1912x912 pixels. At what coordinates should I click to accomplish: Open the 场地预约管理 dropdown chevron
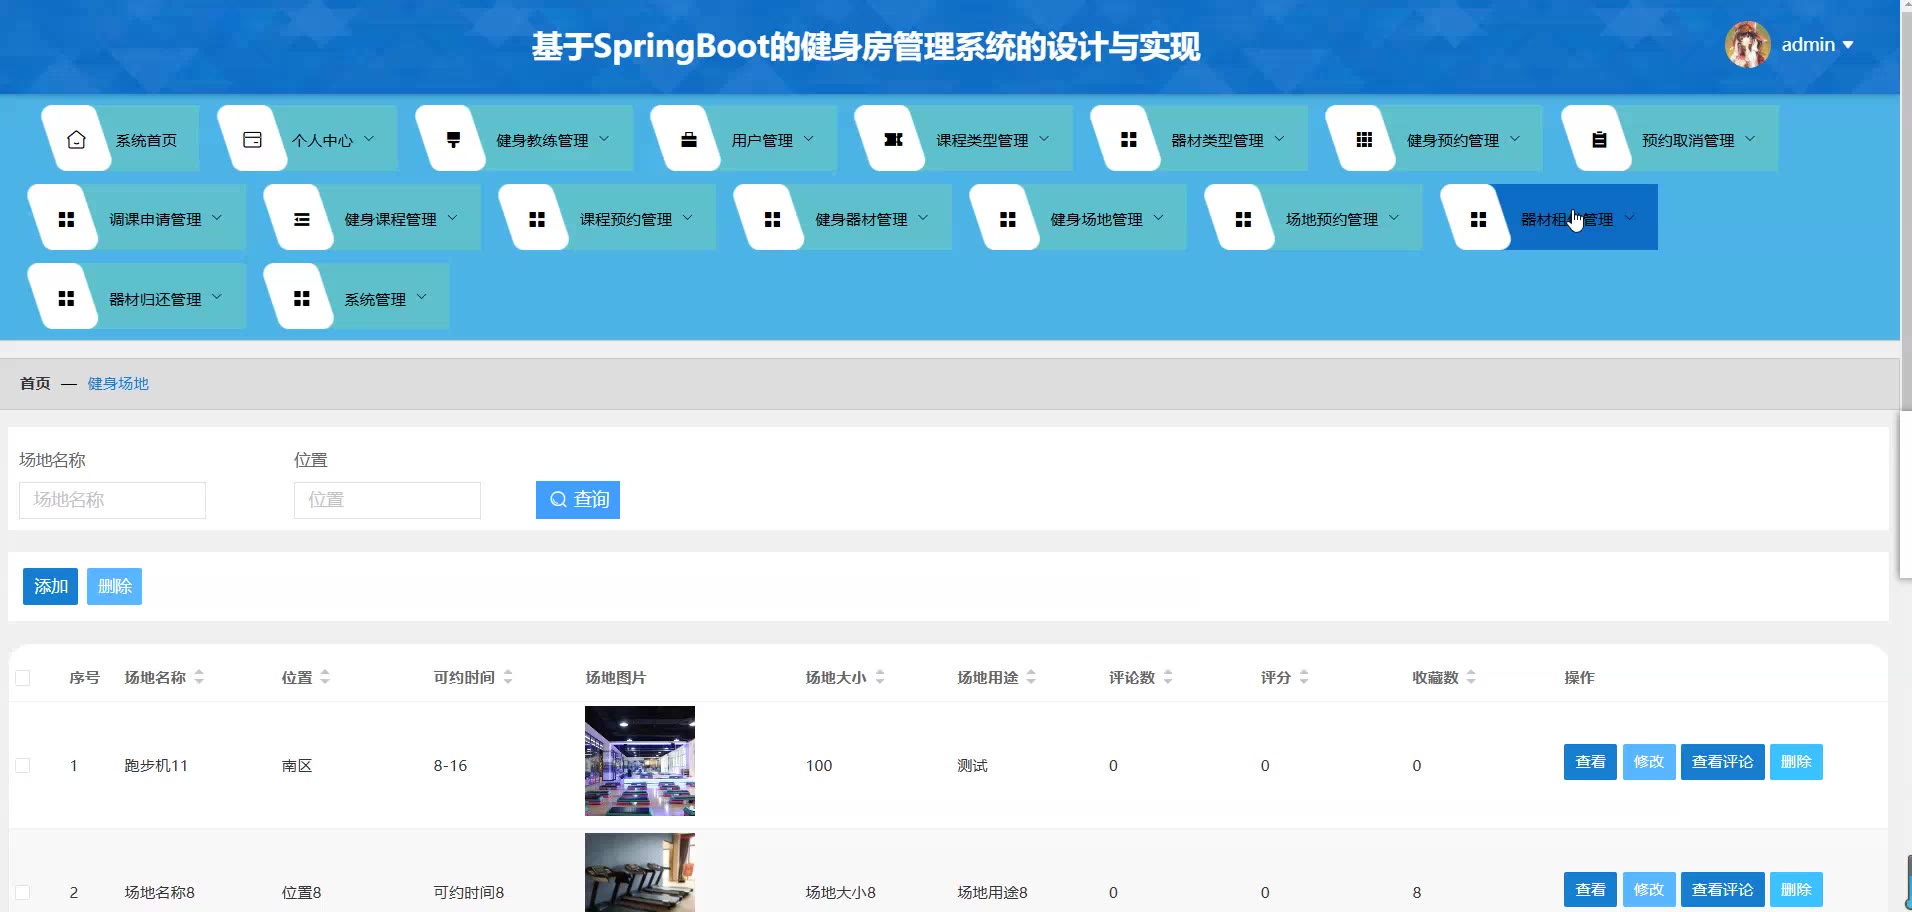click(x=1394, y=218)
